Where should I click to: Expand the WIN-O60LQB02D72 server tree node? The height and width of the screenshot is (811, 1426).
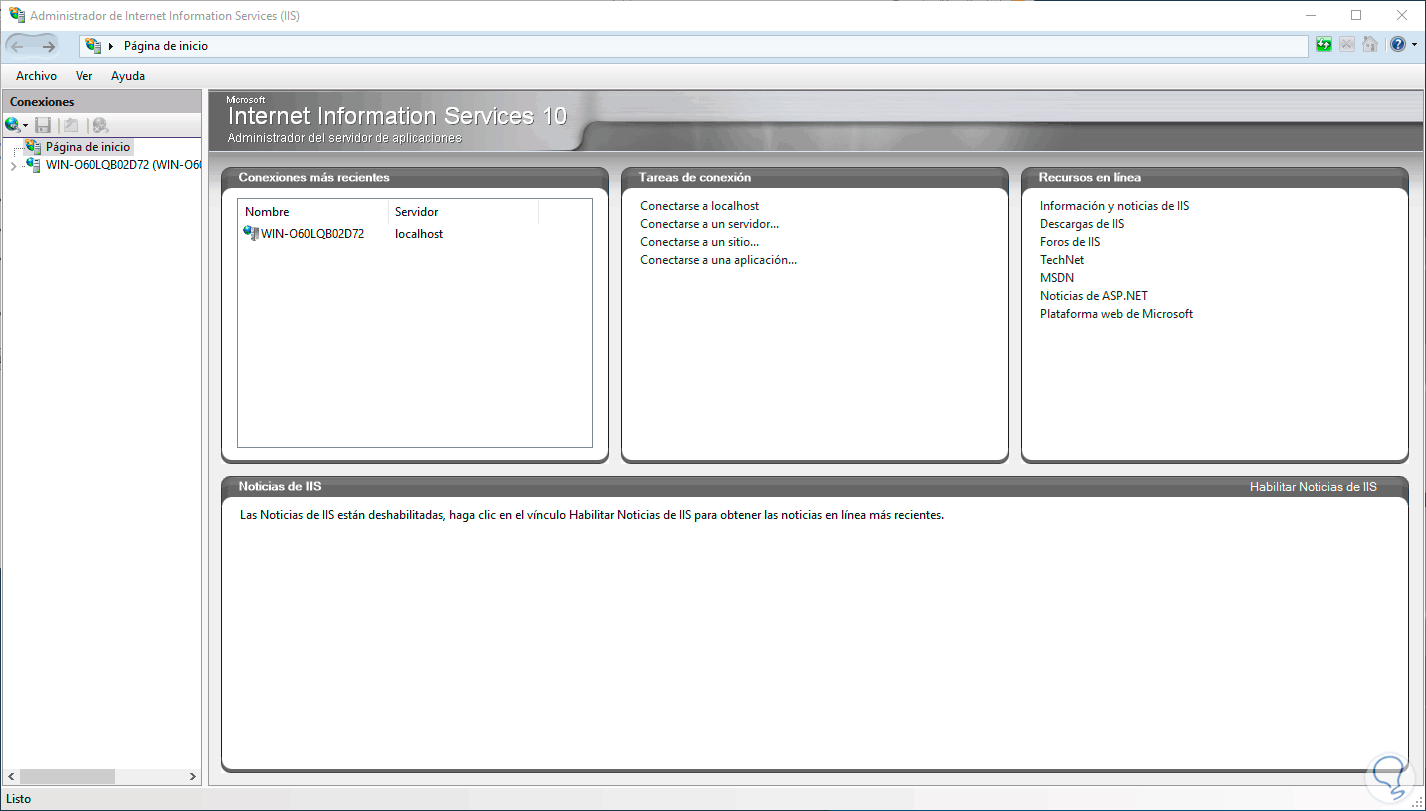click(13, 166)
